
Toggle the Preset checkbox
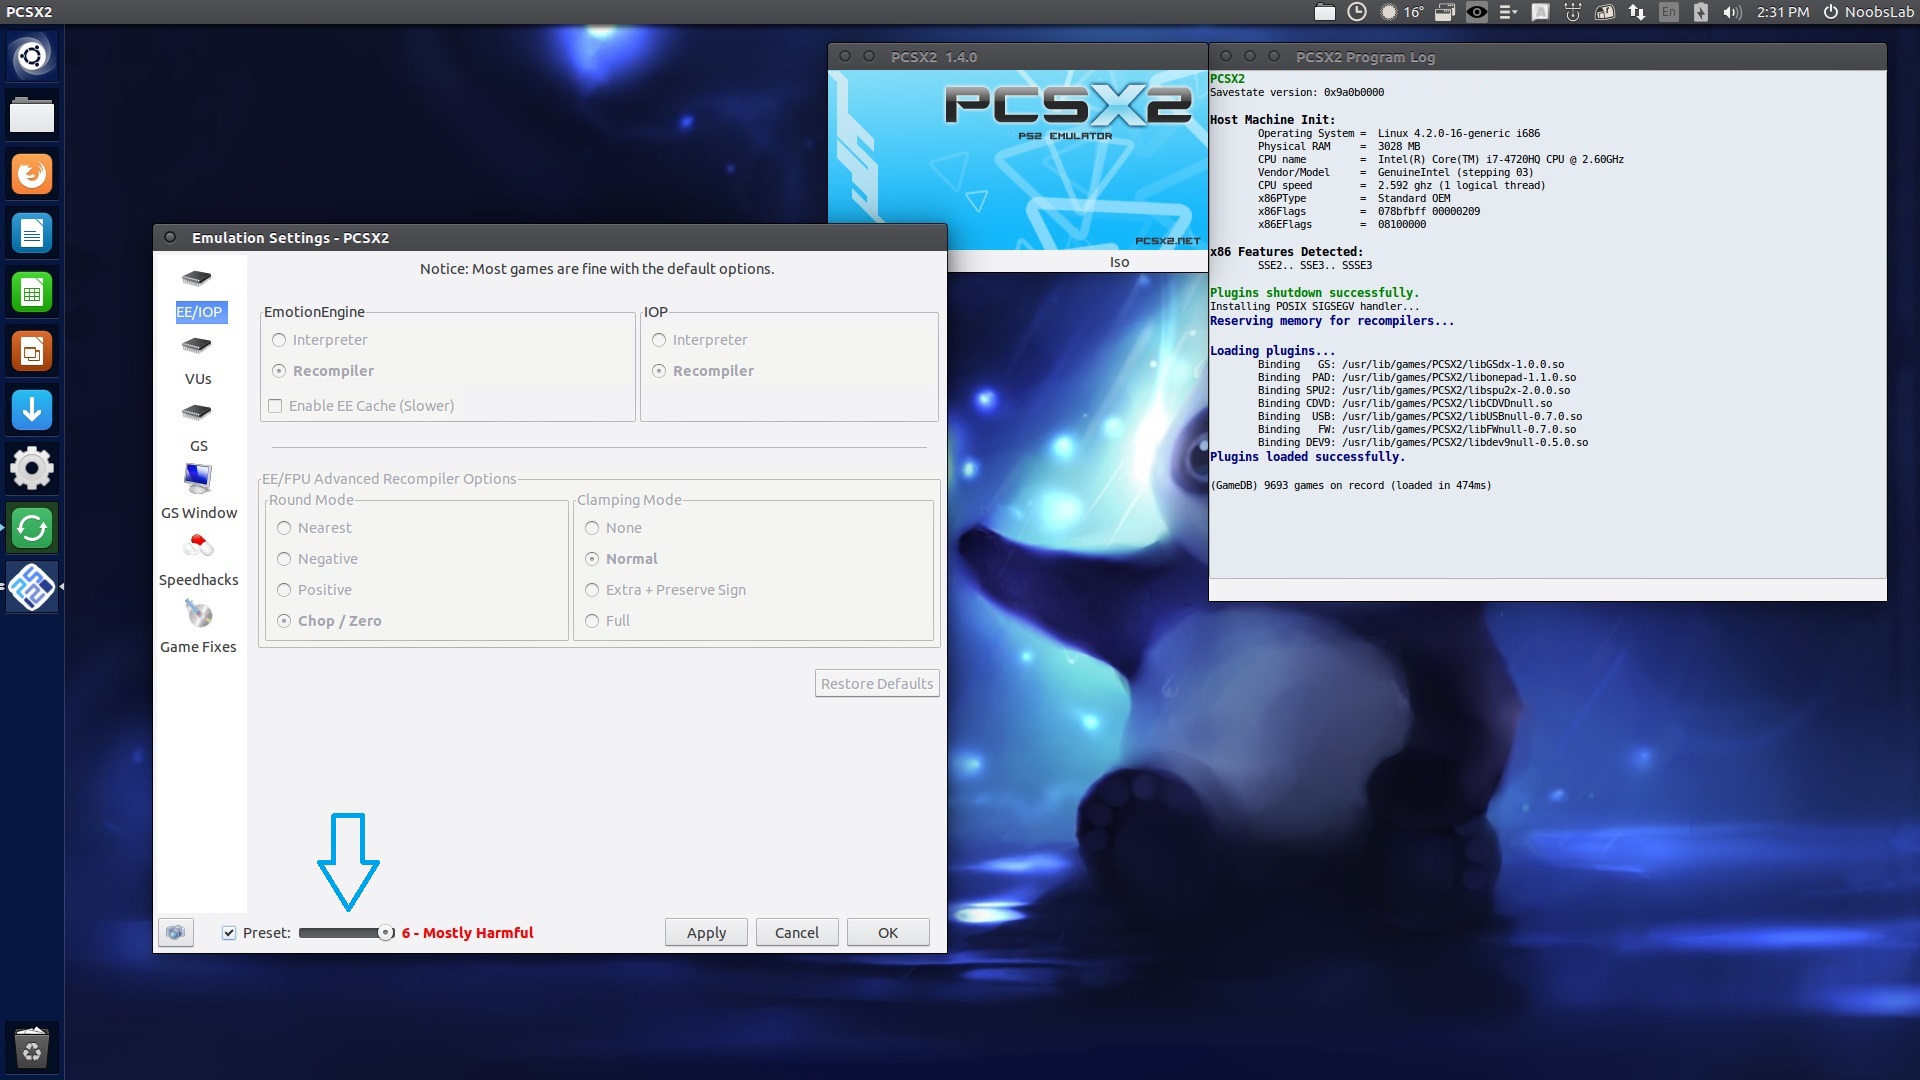click(x=229, y=933)
